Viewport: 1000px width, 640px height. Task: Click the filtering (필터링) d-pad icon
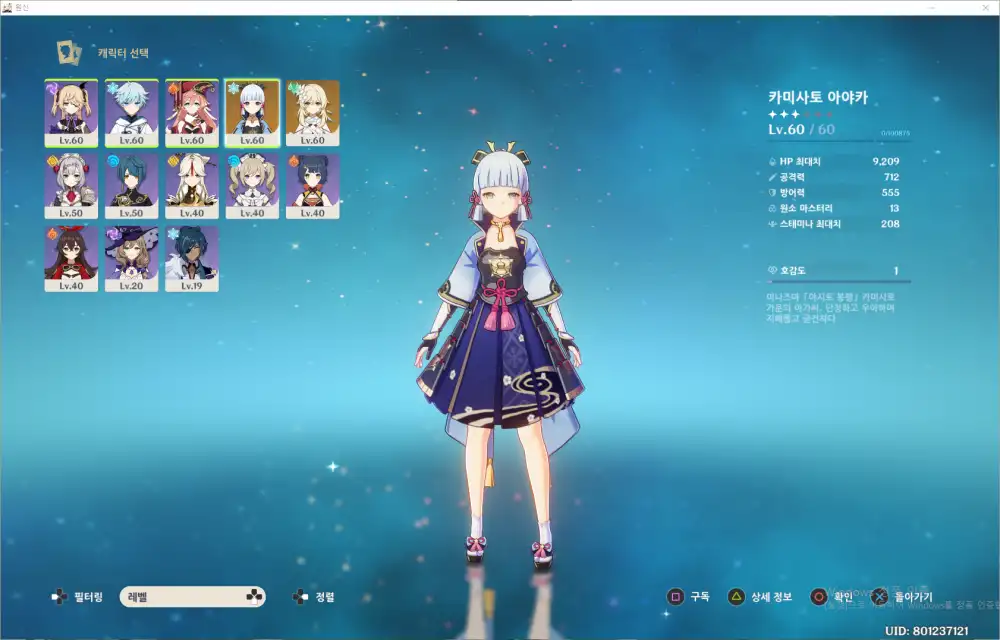coord(59,597)
